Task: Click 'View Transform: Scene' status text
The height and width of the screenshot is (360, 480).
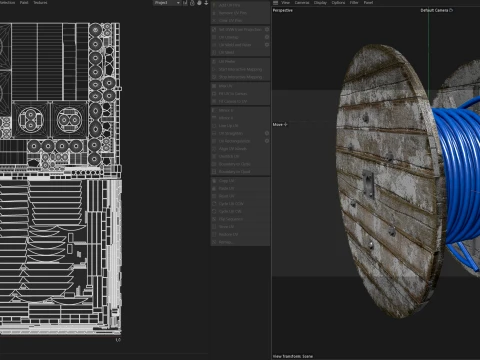Action: tap(293, 356)
